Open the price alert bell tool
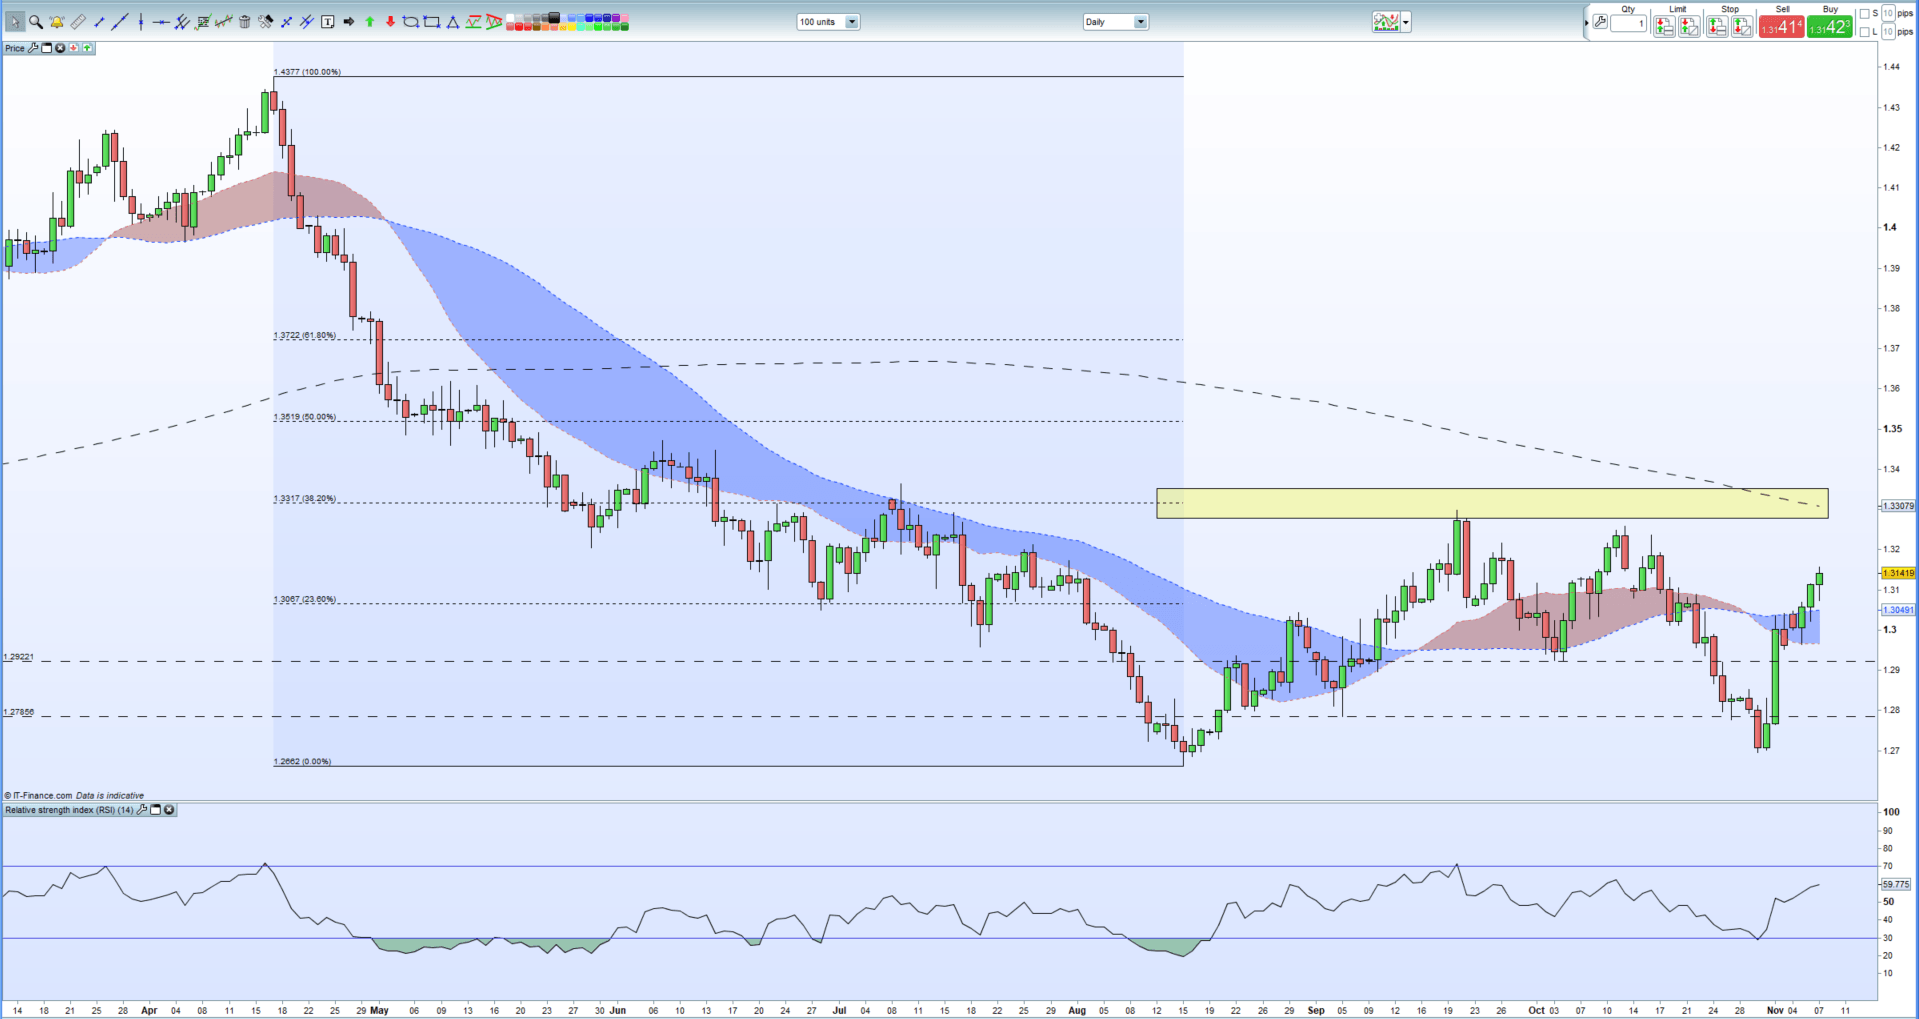Viewport: 1919px width, 1019px height. point(57,22)
